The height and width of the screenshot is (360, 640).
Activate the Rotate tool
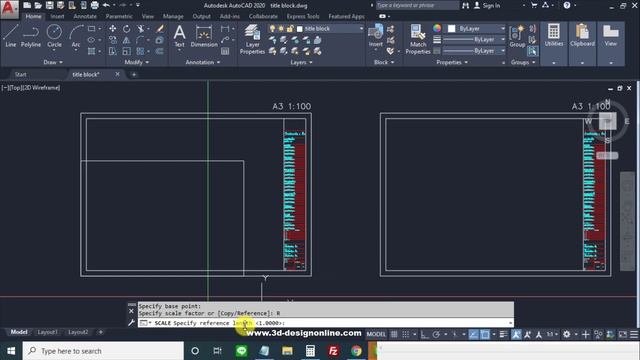[127, 29]
